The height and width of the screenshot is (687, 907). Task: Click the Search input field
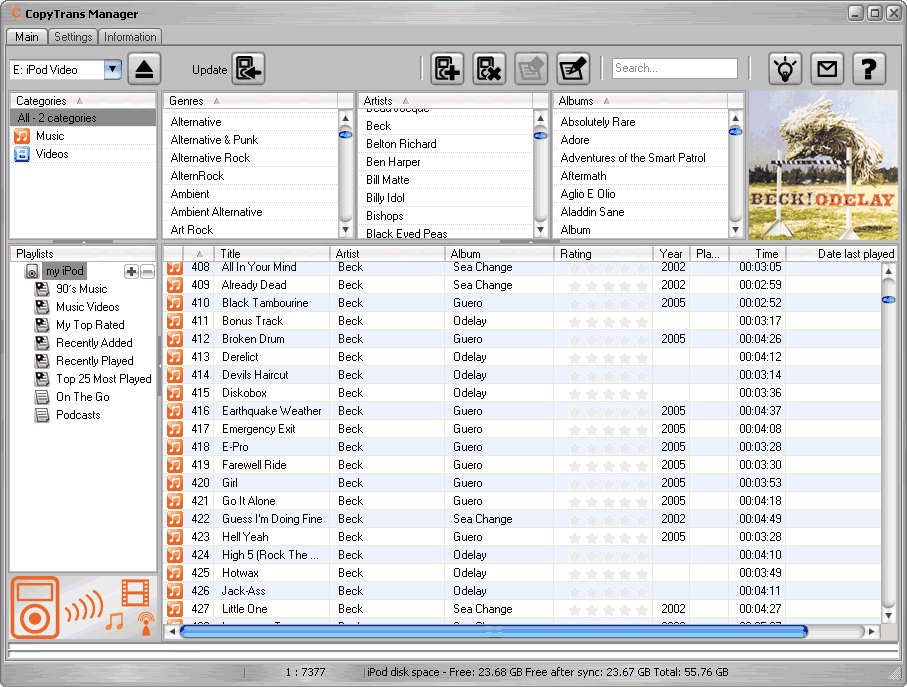pyautogui.click(x=674, y=68)
